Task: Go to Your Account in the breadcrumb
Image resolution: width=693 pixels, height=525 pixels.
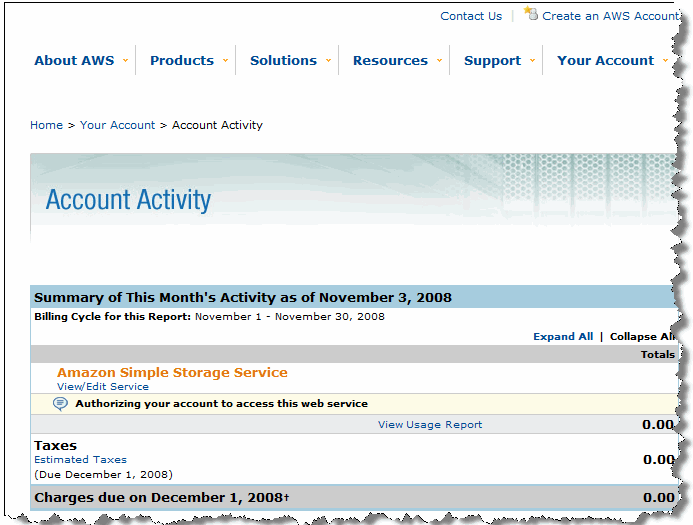Action: pos(117,125)
